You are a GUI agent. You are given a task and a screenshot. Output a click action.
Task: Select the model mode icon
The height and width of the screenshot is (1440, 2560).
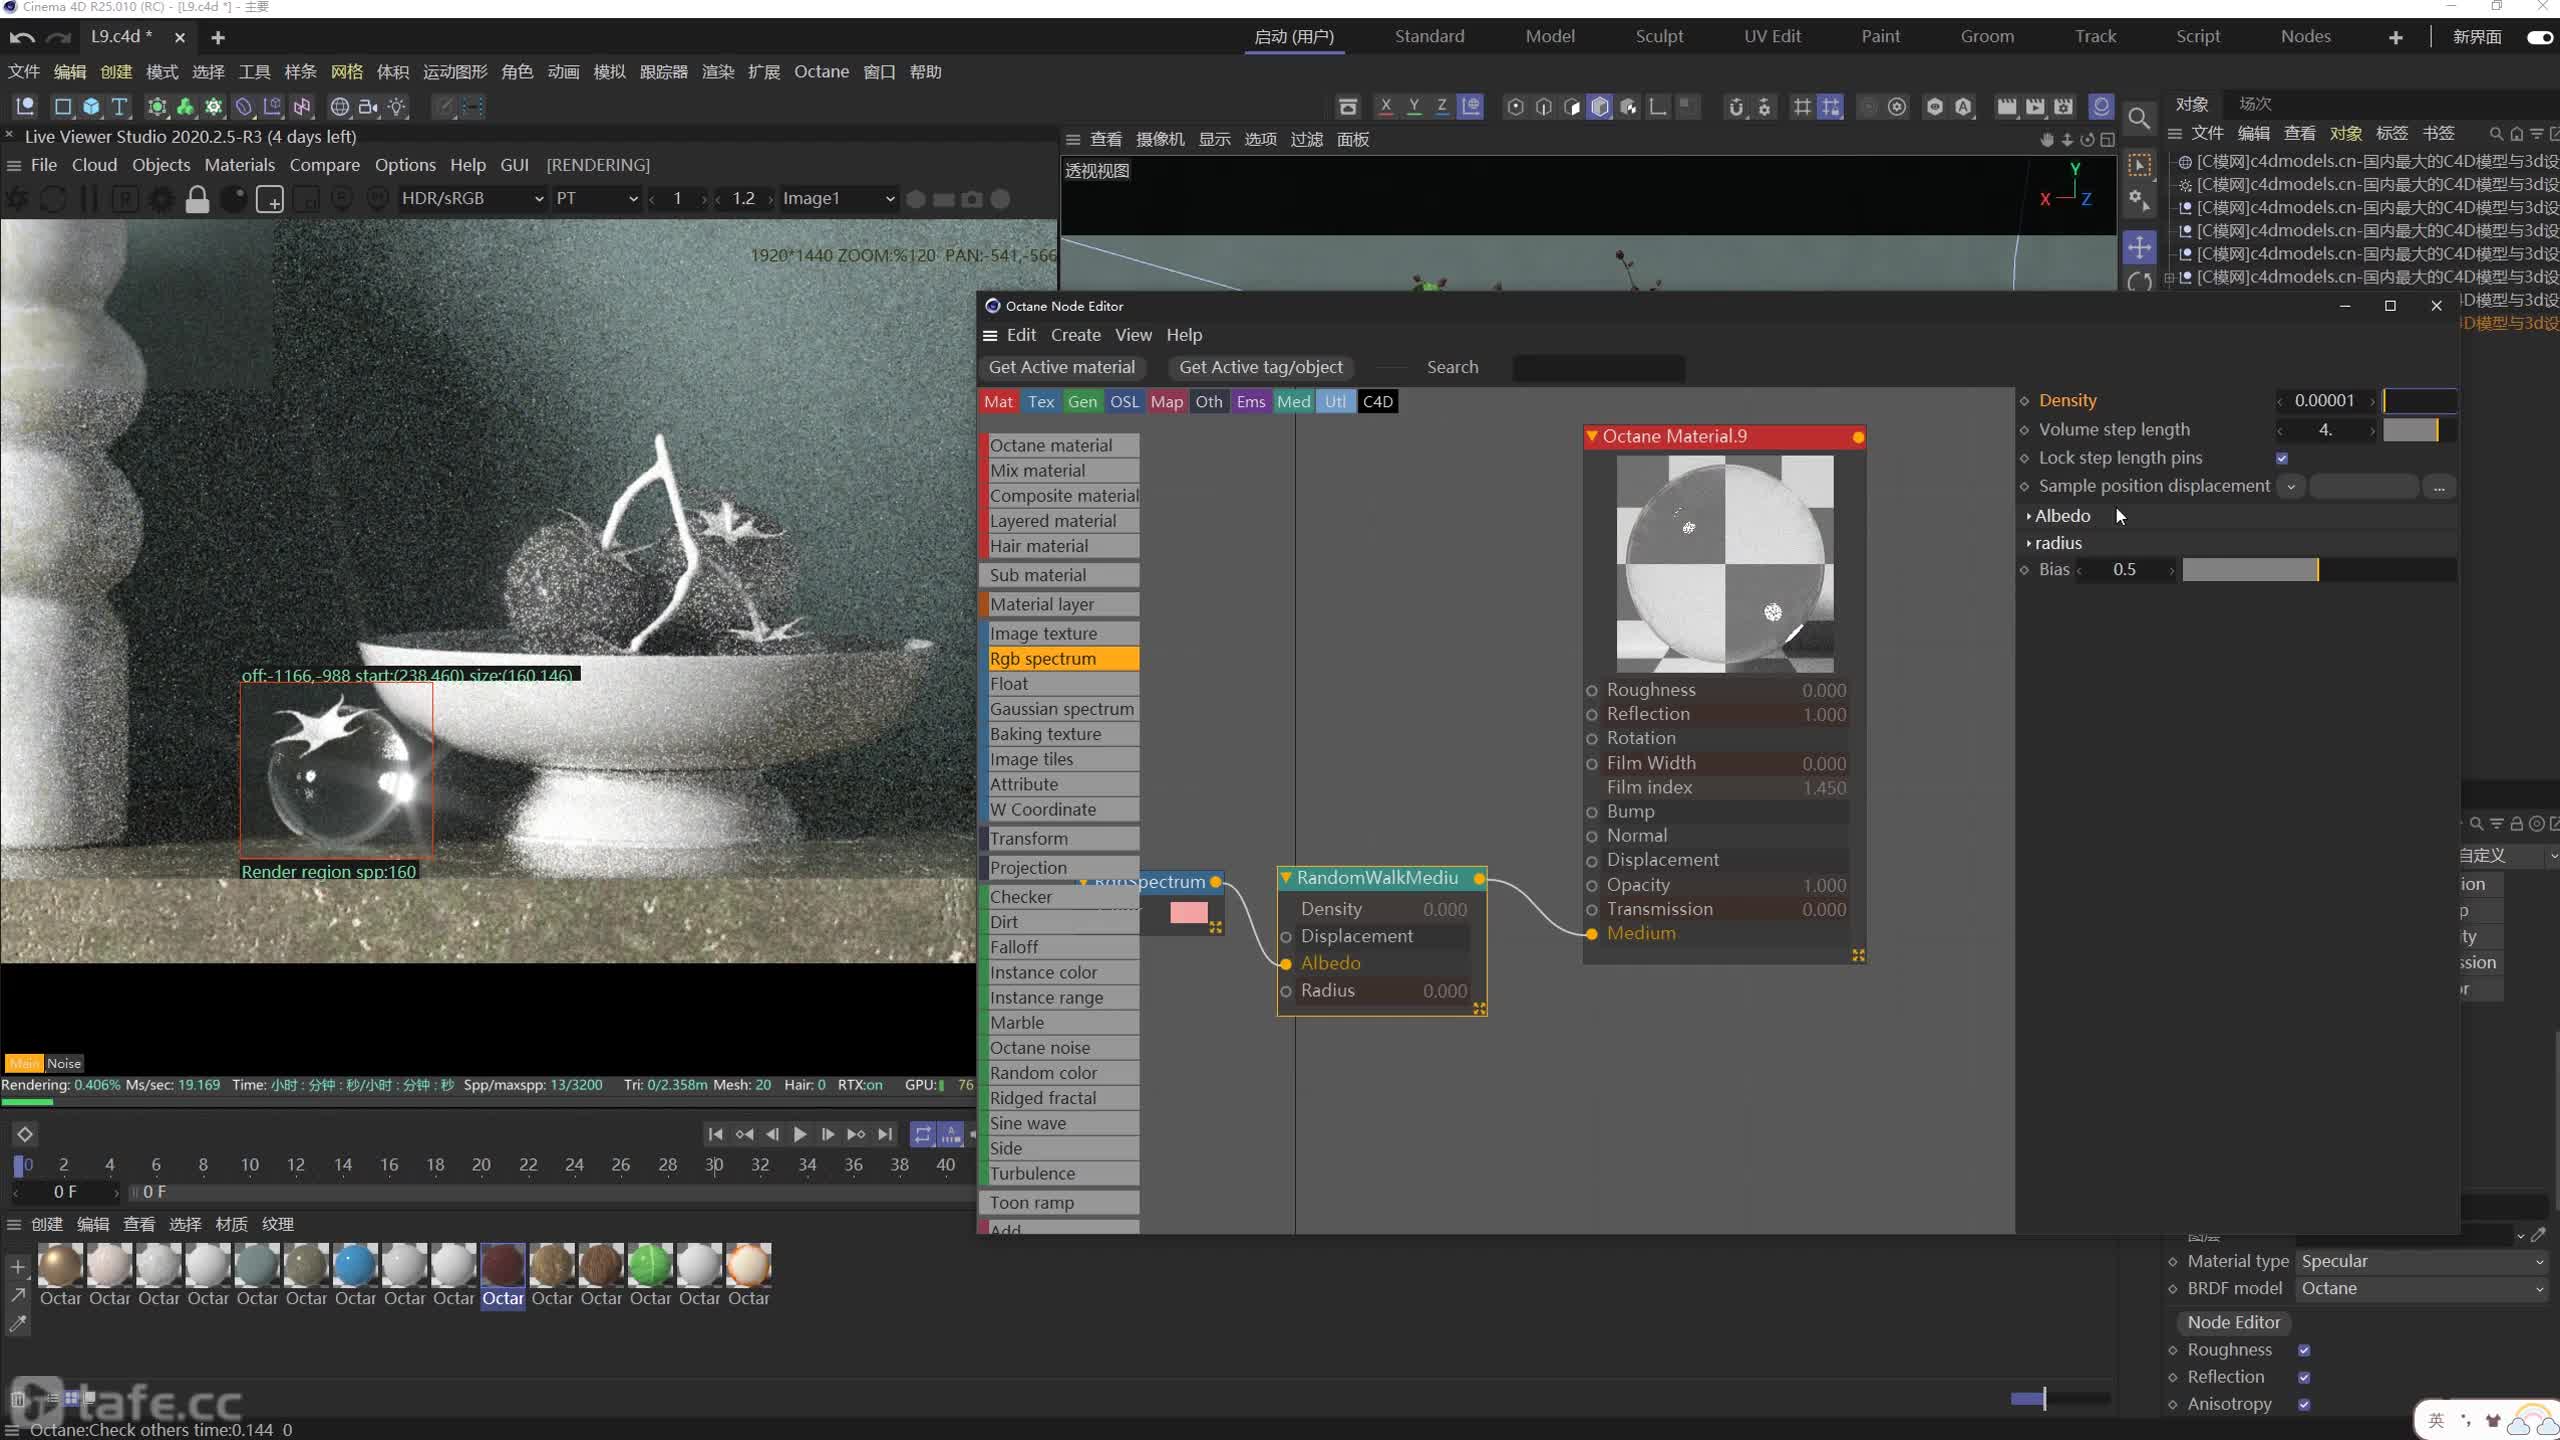[1600, 107]
